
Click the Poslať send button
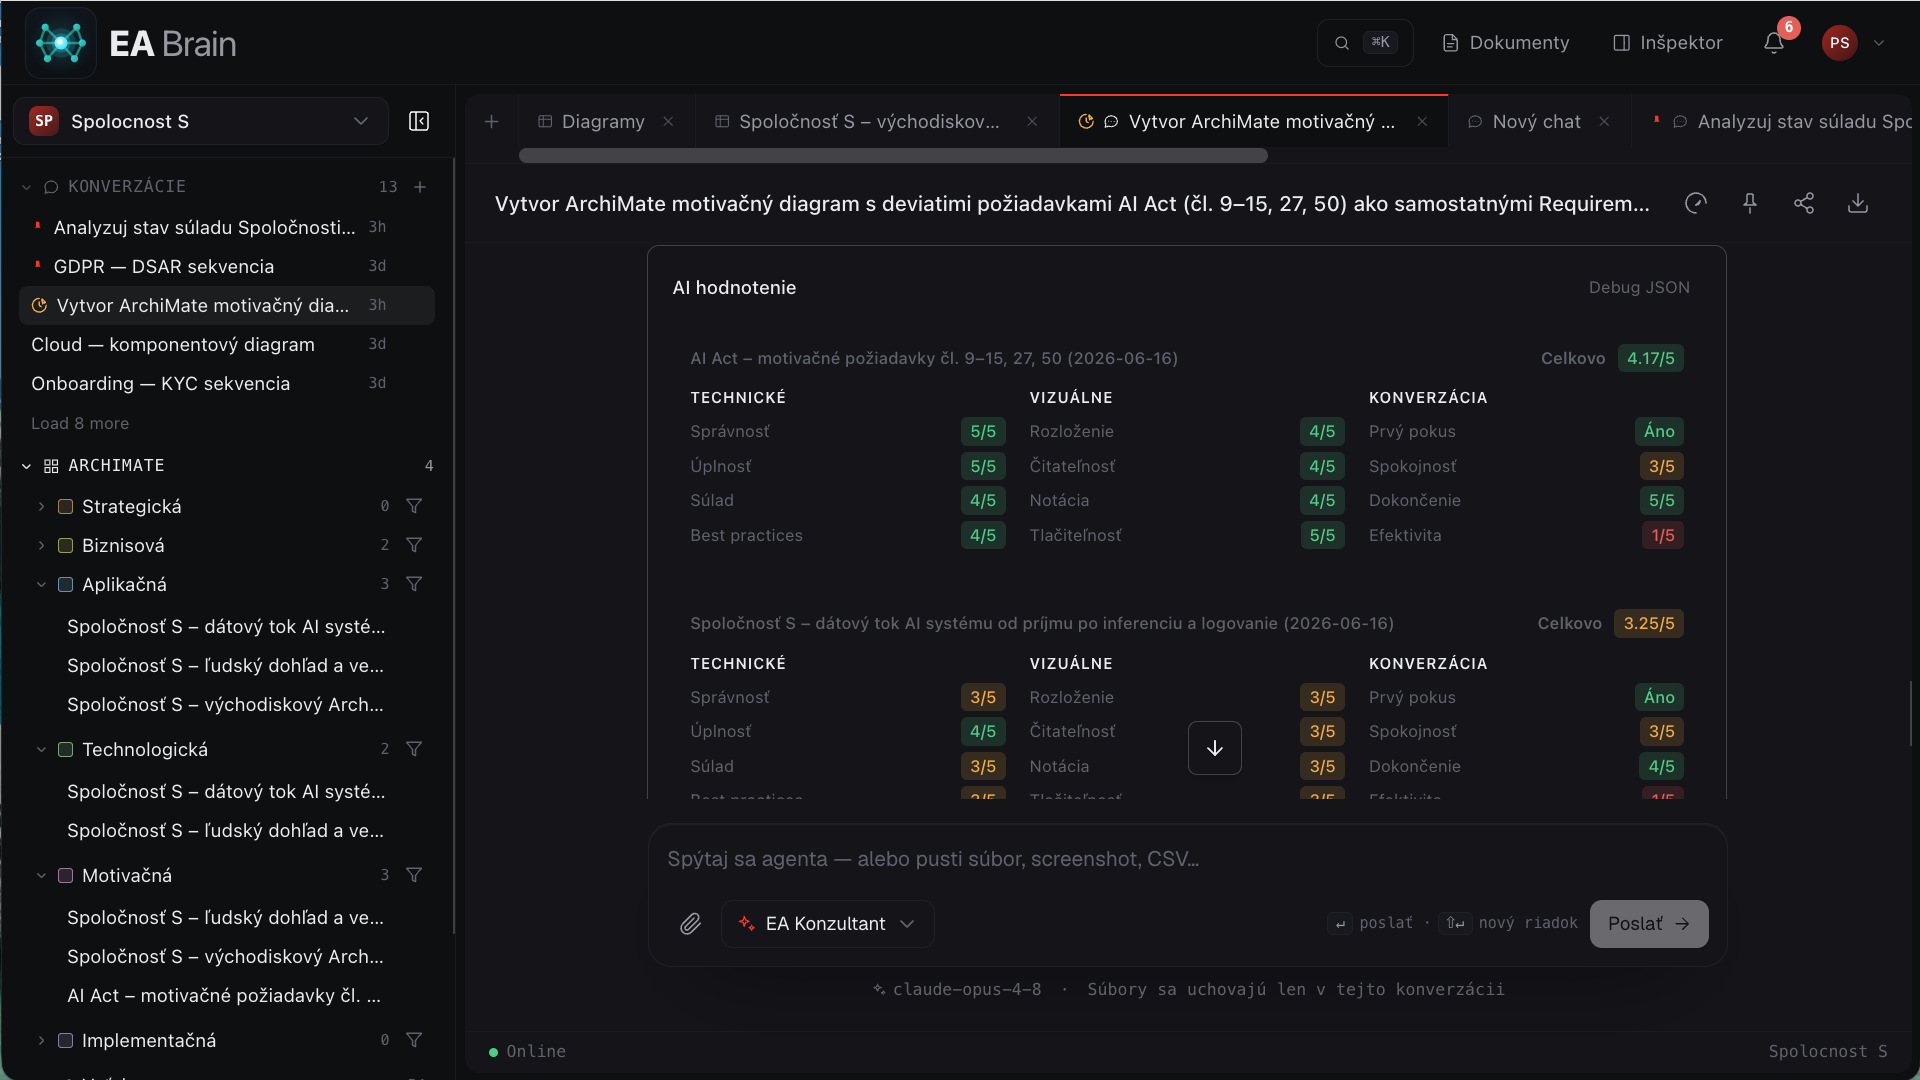tap(1649, 924)
